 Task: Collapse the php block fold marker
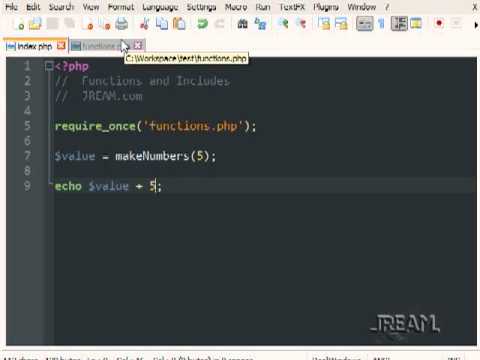(49, 66)
